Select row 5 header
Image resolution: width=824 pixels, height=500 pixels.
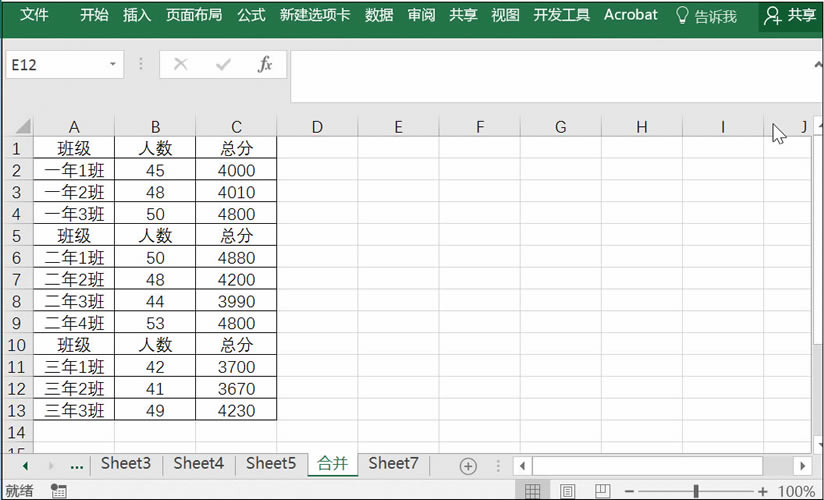click(17, 236)
